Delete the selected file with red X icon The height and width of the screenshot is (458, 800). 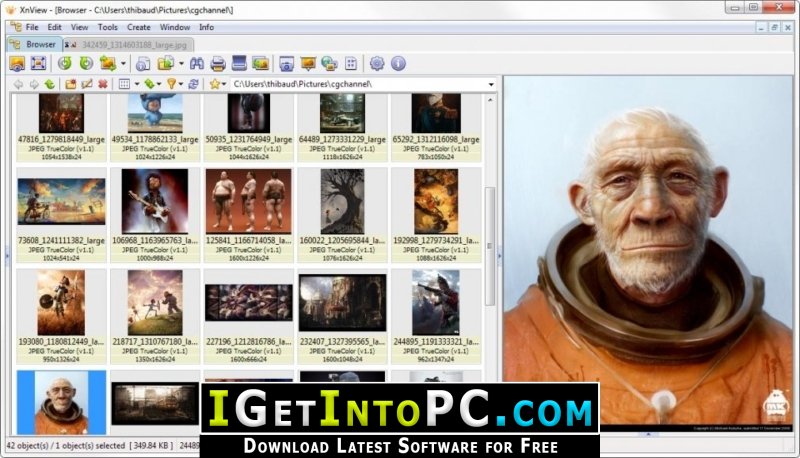(x=103, y=84)
